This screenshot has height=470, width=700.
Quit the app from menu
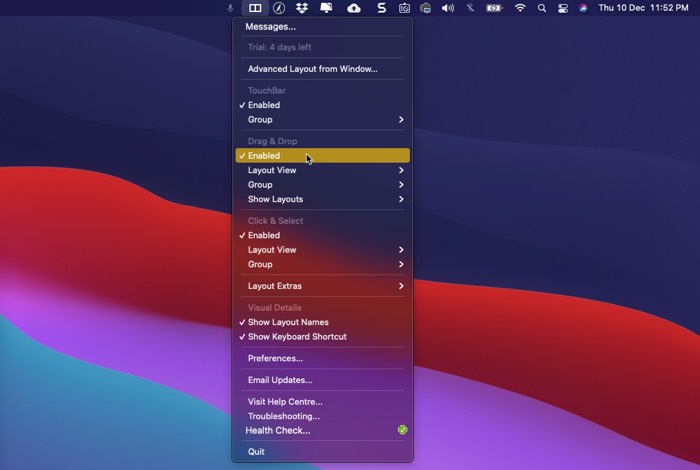point(322,452)
